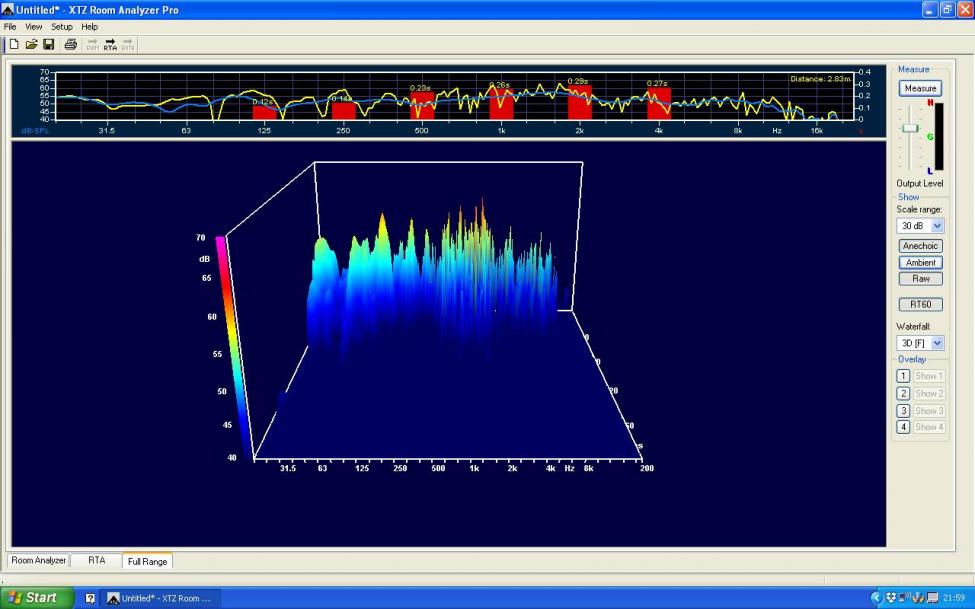
Task: Open the View menu
Action: point(34,27)
